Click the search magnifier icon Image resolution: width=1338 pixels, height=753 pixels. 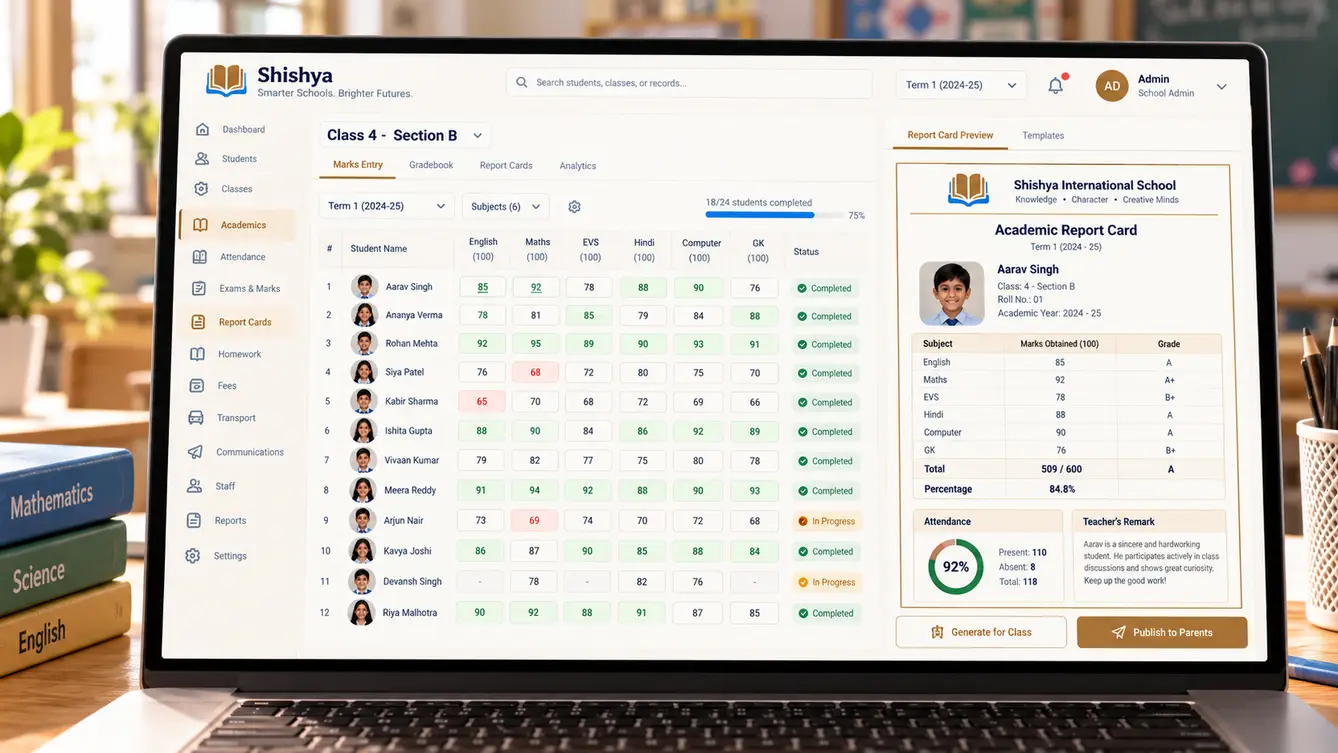point(522,82)
